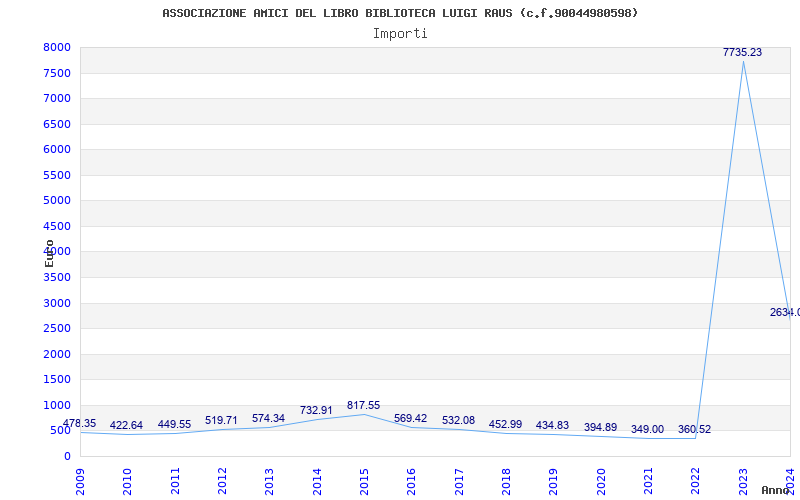800x500 pixels.
Task: Click the 732.91 data label
Action: (x=316, y=410)
